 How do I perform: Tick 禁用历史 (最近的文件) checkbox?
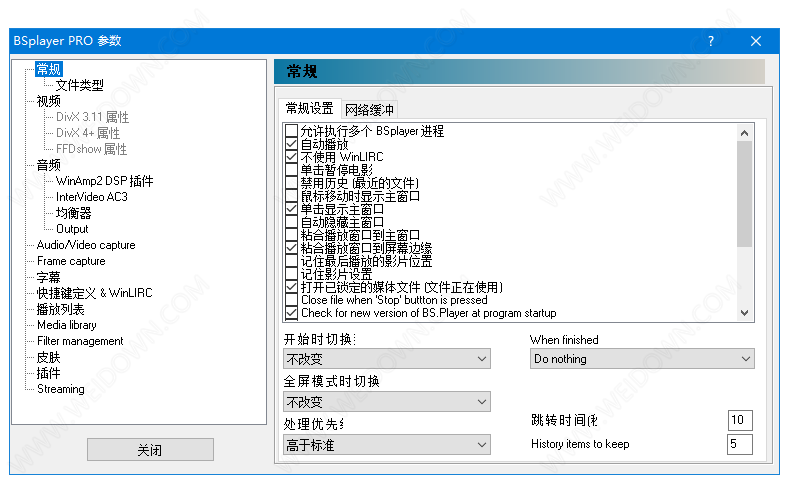(x=291, y=183)
